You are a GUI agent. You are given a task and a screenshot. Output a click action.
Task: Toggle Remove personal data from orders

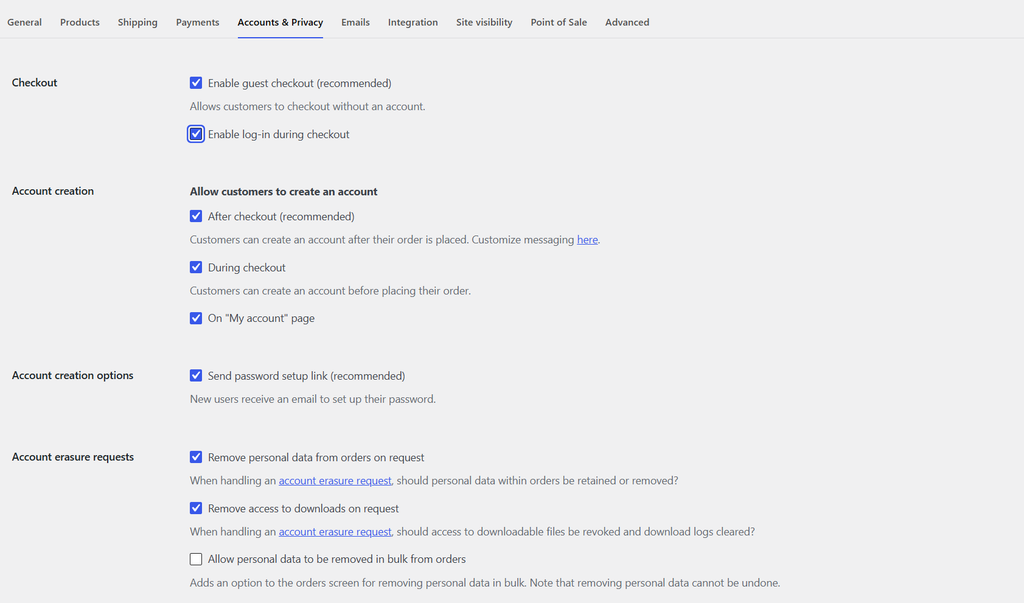[x=196, y=457]
